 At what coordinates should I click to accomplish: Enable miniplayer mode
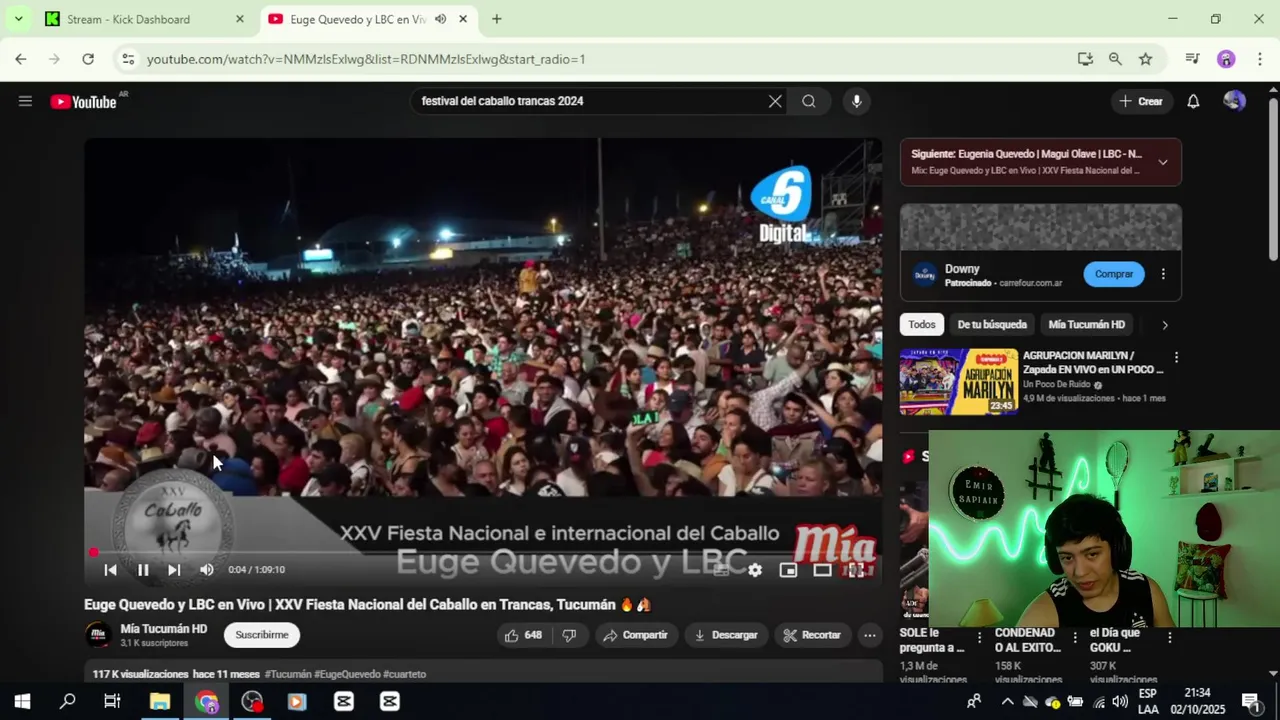point(788,570)
